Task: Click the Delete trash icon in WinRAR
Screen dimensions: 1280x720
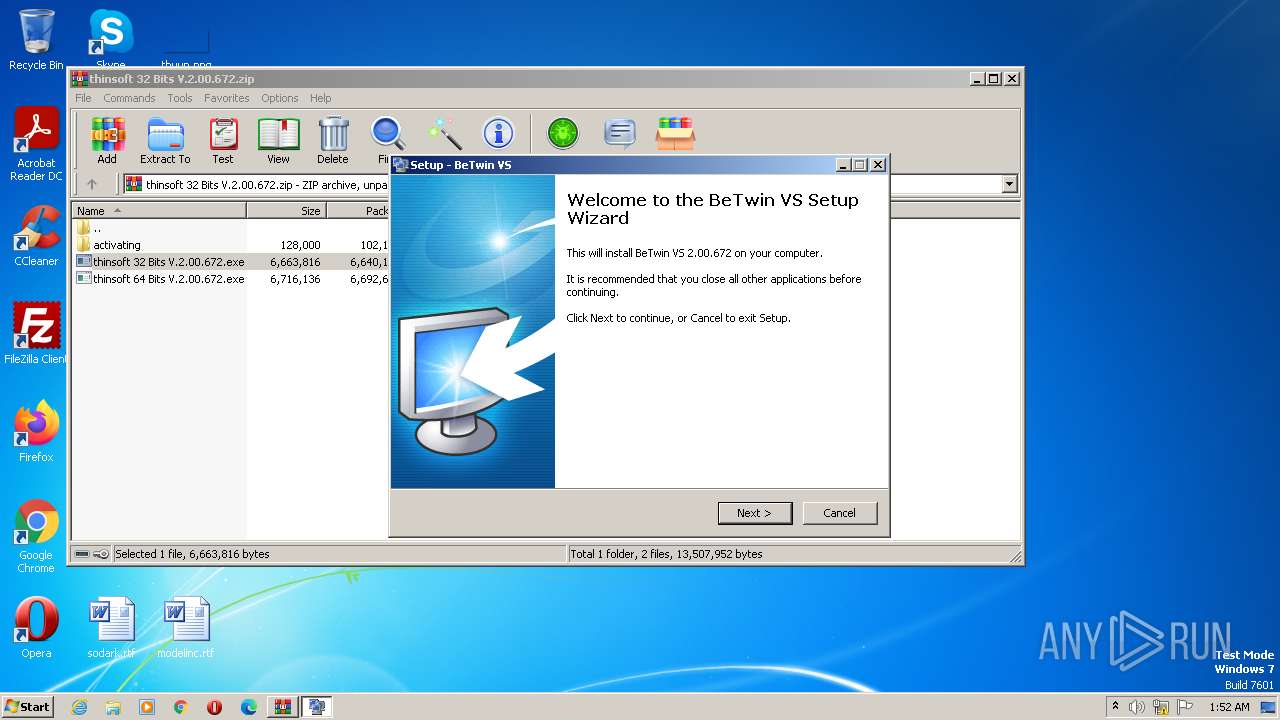Action: (333, 140)
